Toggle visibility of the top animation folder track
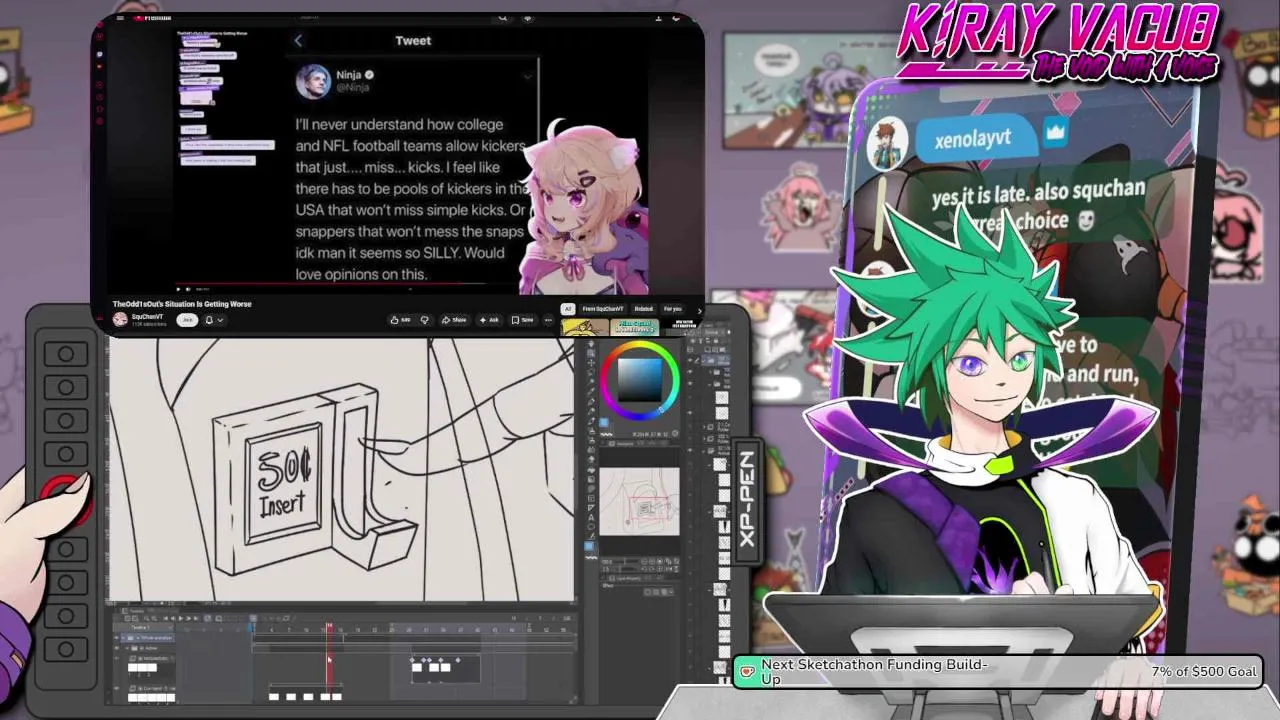1280x720 pixels. (116, 638)
